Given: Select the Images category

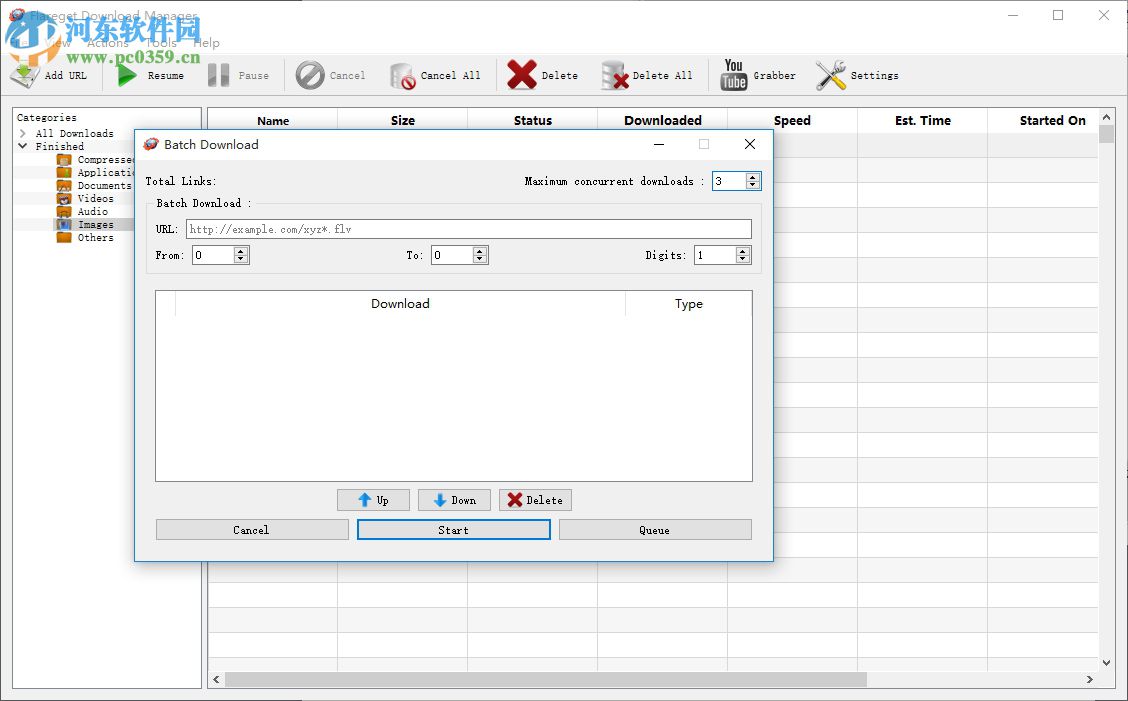Looking at the screenshot, I should [95, 225].
